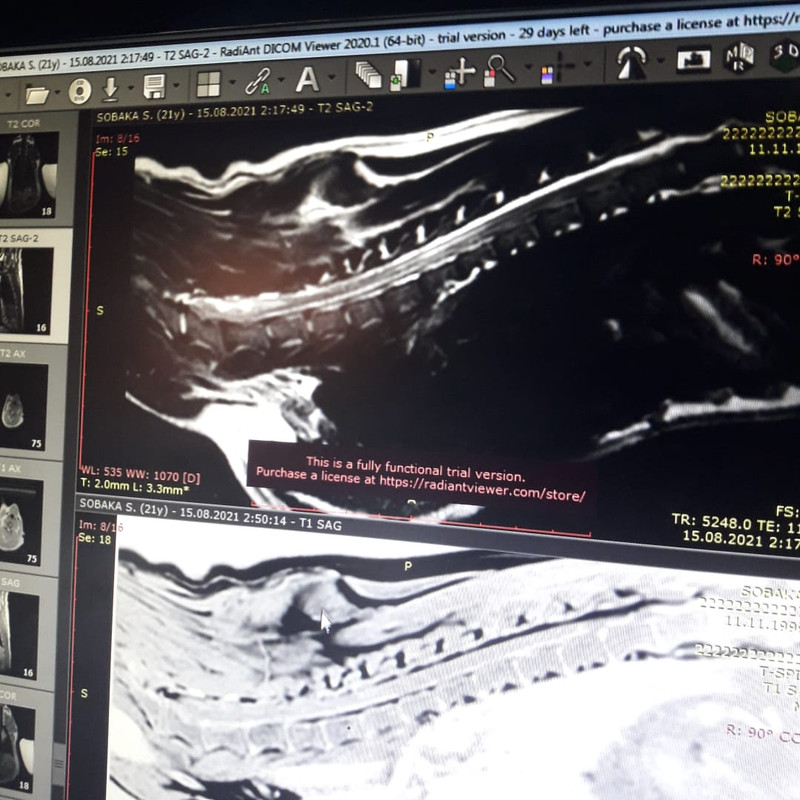Screen dimensions: 800x800
Task: Select the pan arrows tool
Action: point(460,72)
